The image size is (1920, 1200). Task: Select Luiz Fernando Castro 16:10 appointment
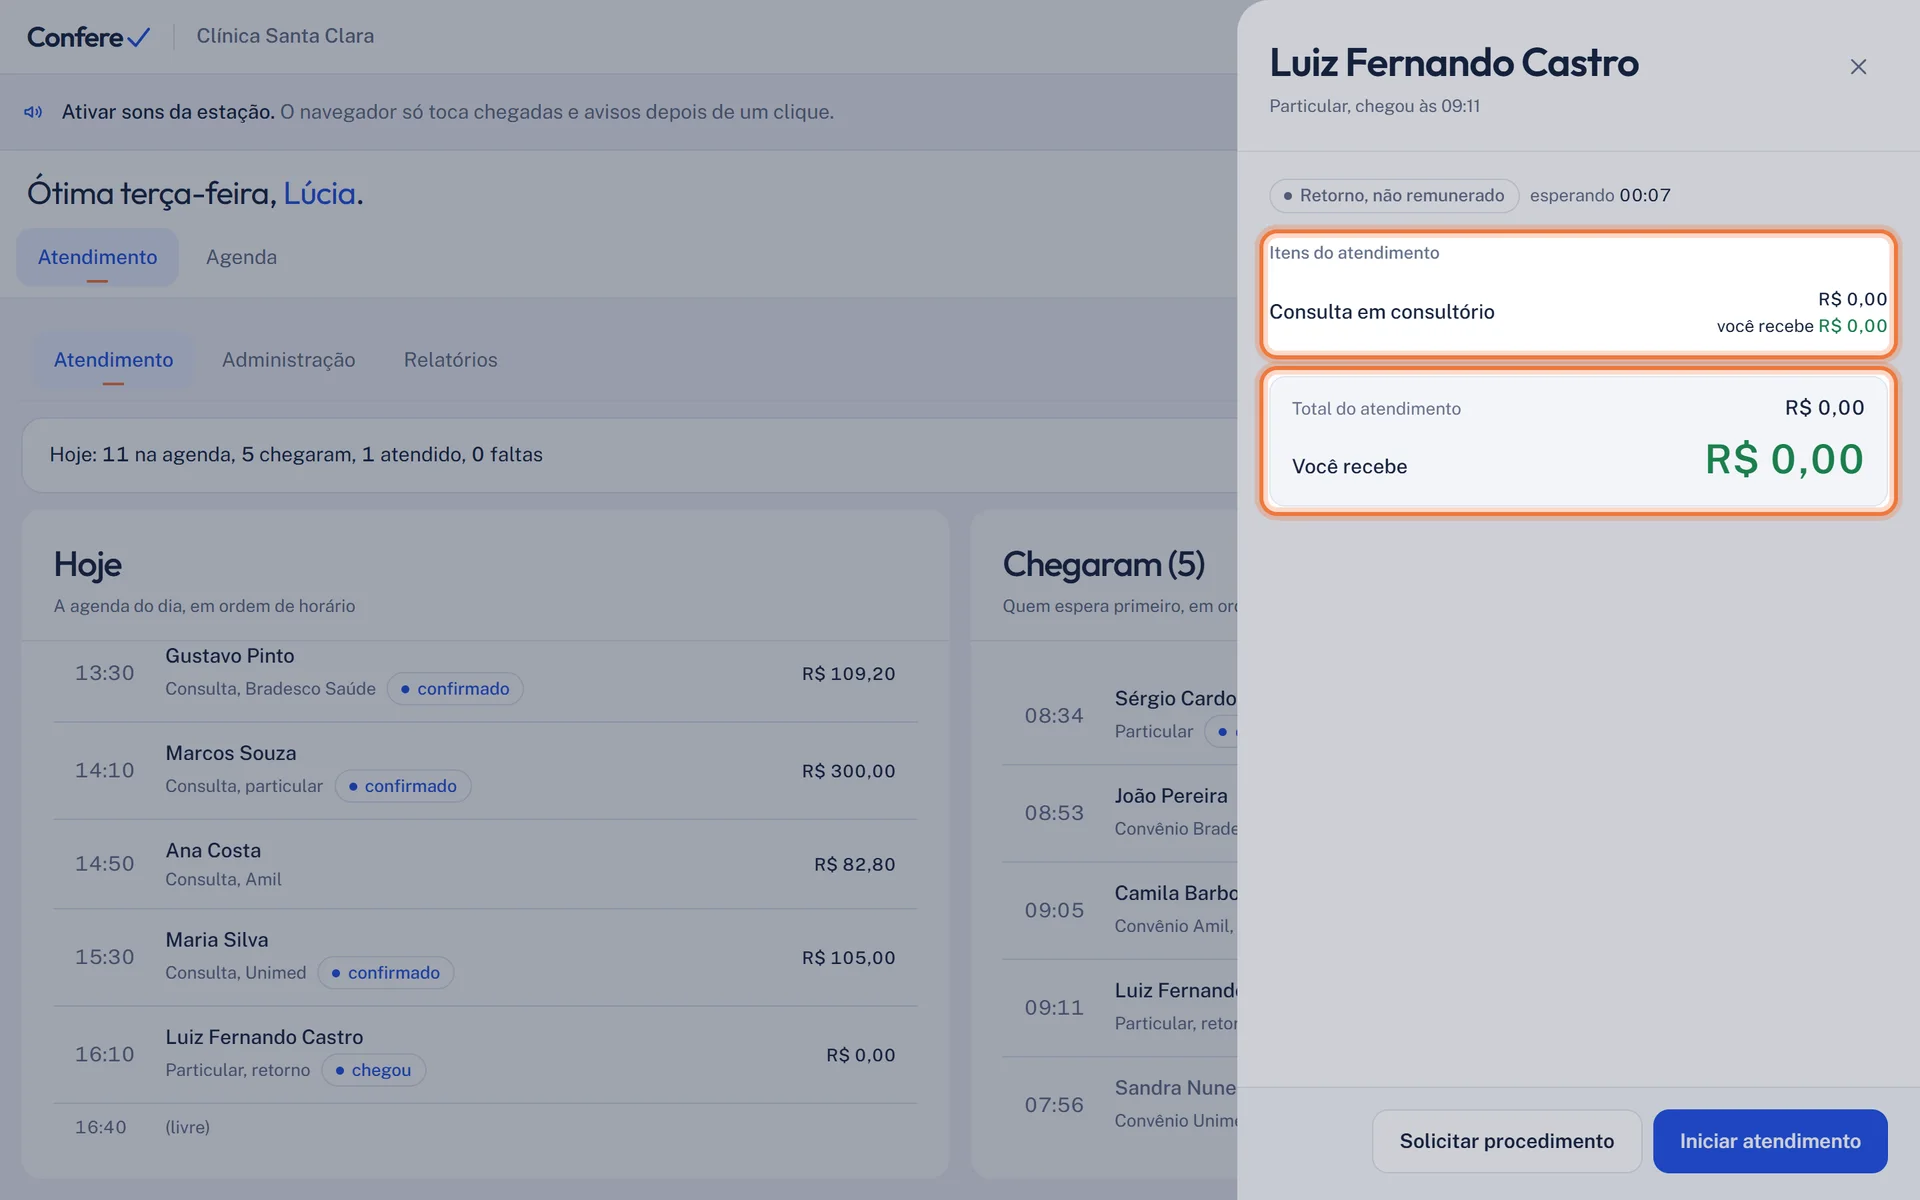485,1054
